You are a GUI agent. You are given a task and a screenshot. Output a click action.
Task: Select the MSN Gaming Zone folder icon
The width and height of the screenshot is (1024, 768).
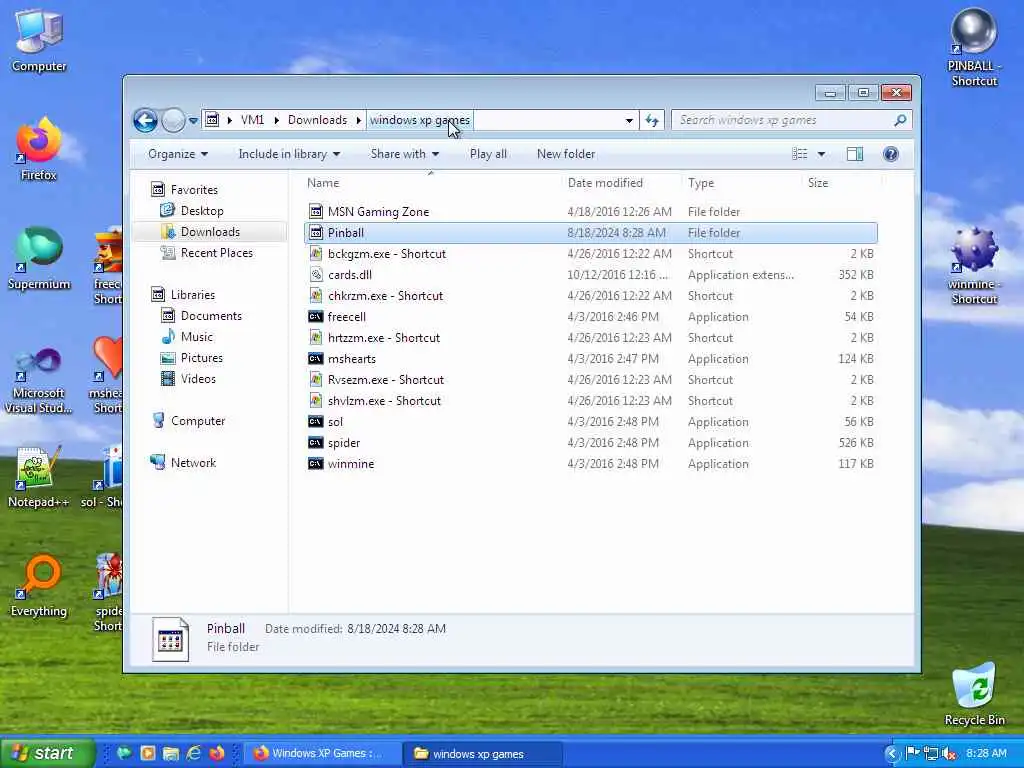click(x=316, y=212)
